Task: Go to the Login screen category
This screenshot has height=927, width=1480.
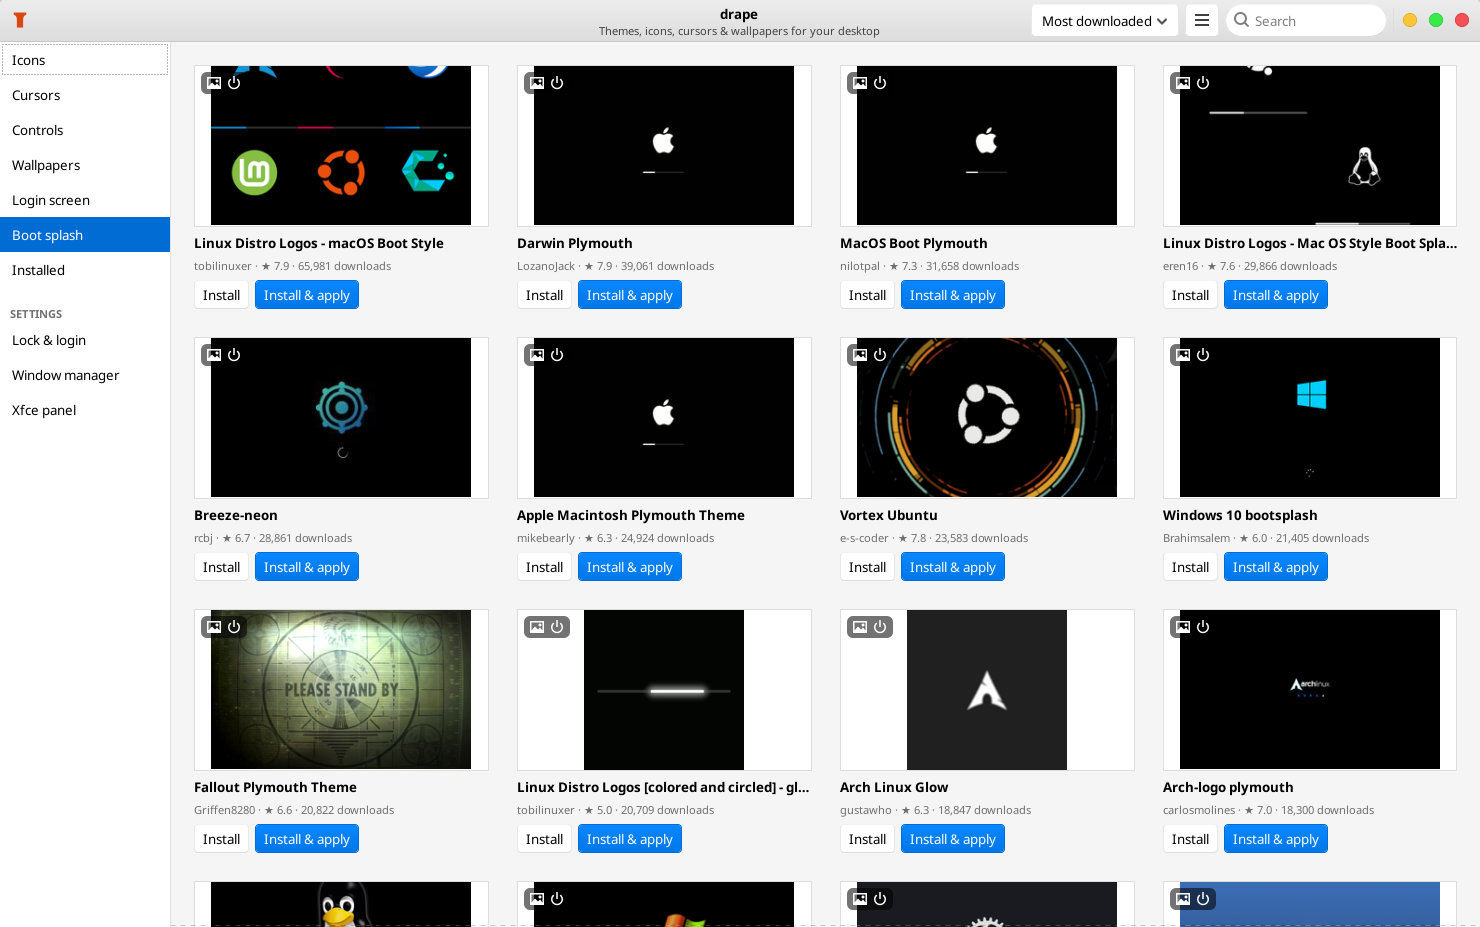Action: coord(85,200)
